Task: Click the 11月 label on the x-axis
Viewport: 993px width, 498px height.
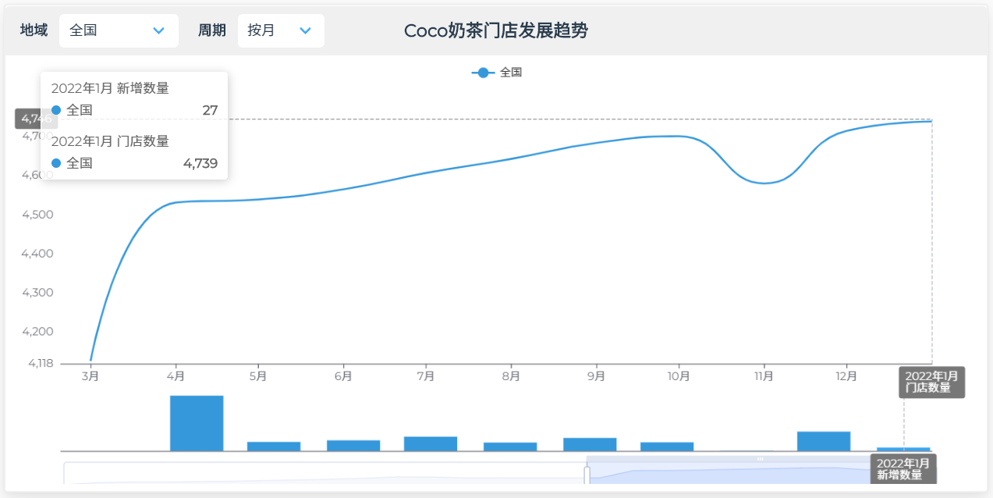Action: 764,376
